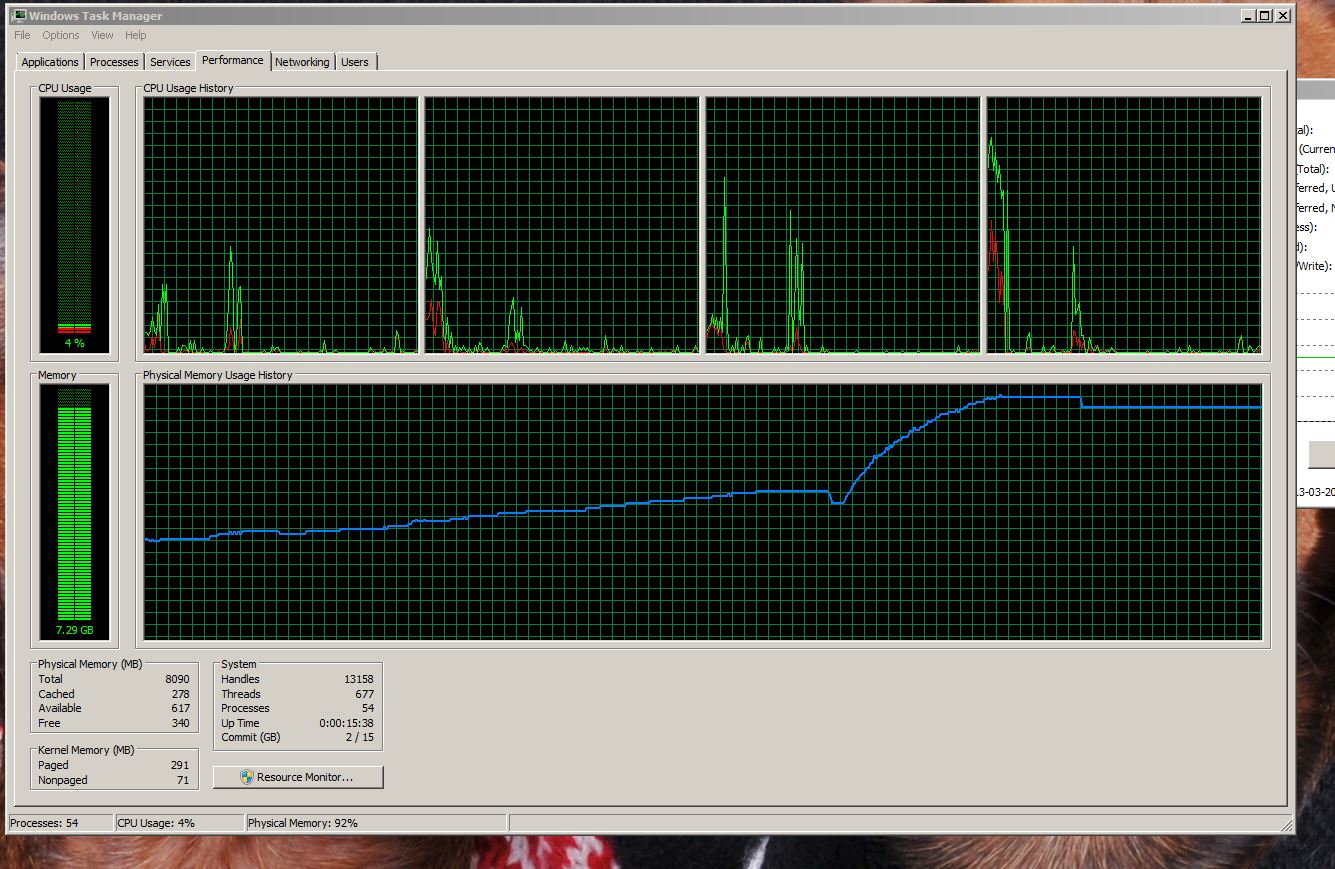Switch to the Applications tab

[x=50, y=62]
